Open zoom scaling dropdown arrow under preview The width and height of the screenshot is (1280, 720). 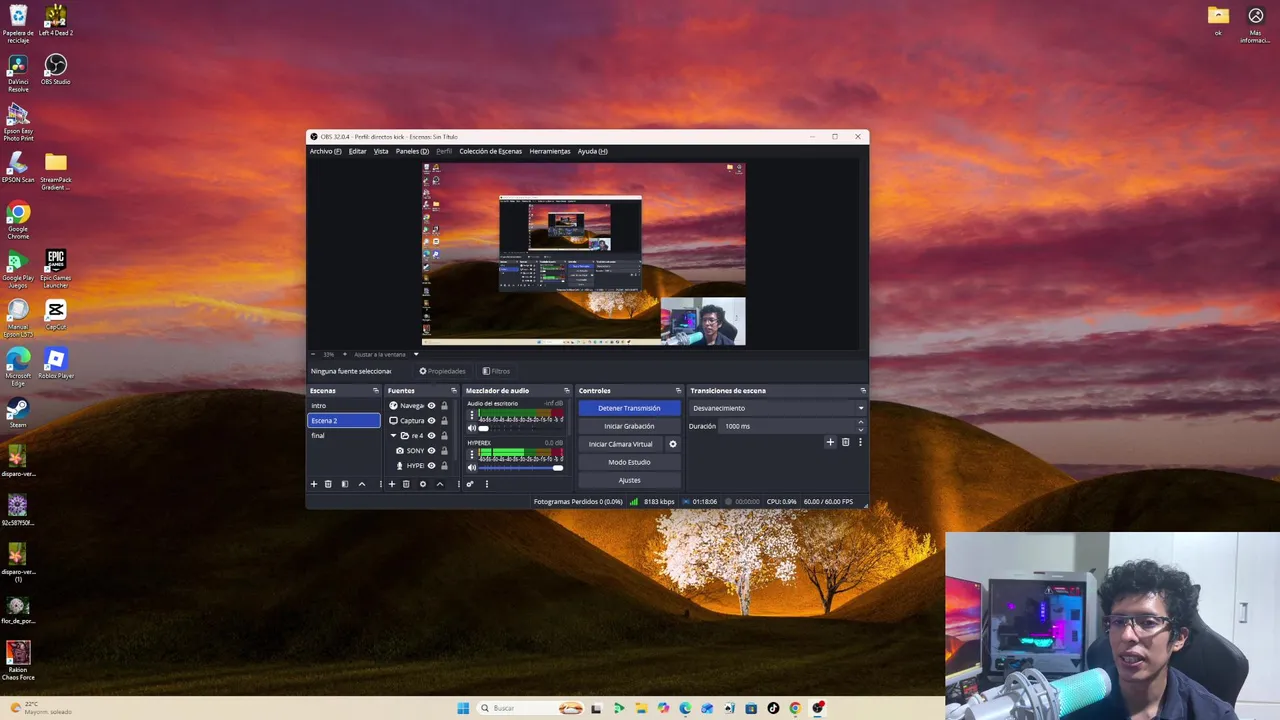click(x=416, y=354)
